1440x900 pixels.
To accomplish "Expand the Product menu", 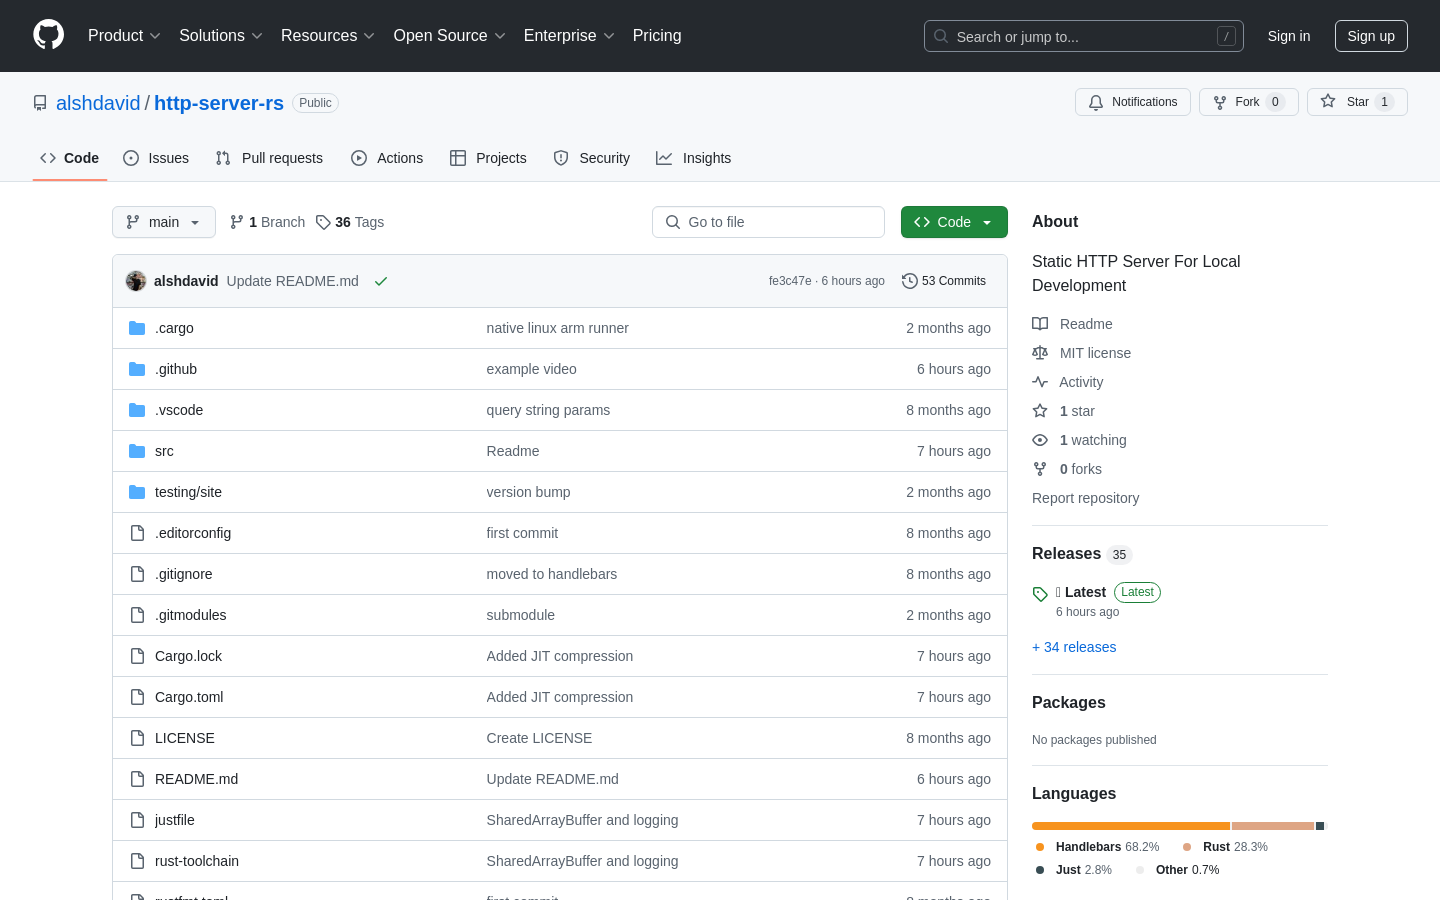I will pos(124,35).
